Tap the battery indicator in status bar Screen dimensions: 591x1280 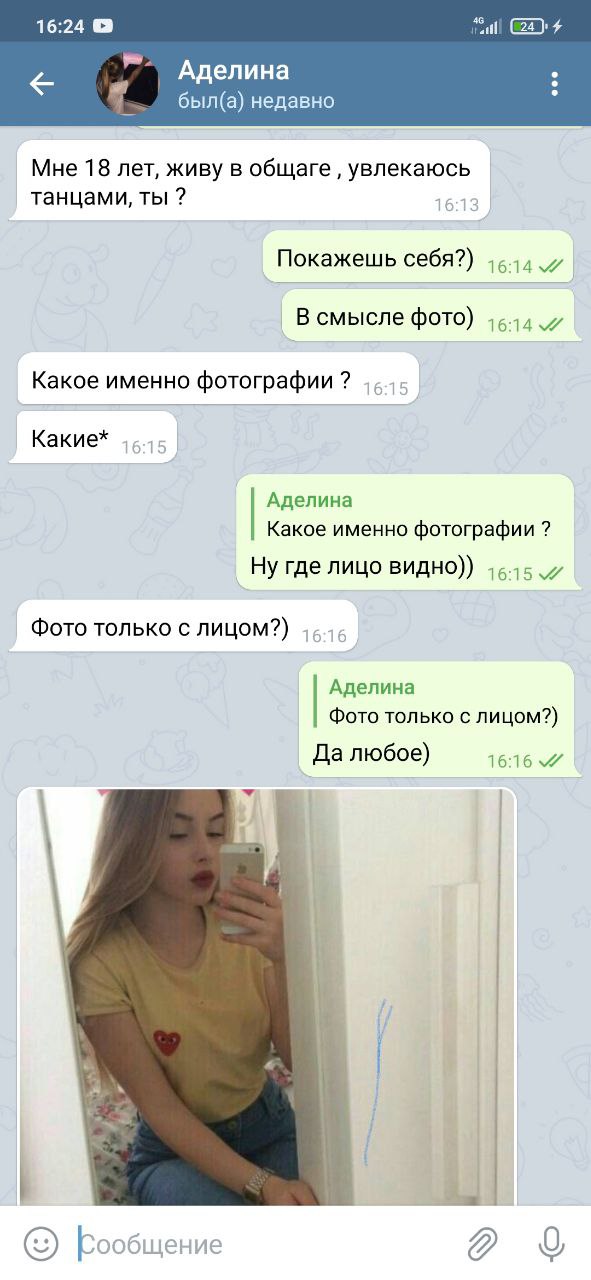tap(529, 27)
